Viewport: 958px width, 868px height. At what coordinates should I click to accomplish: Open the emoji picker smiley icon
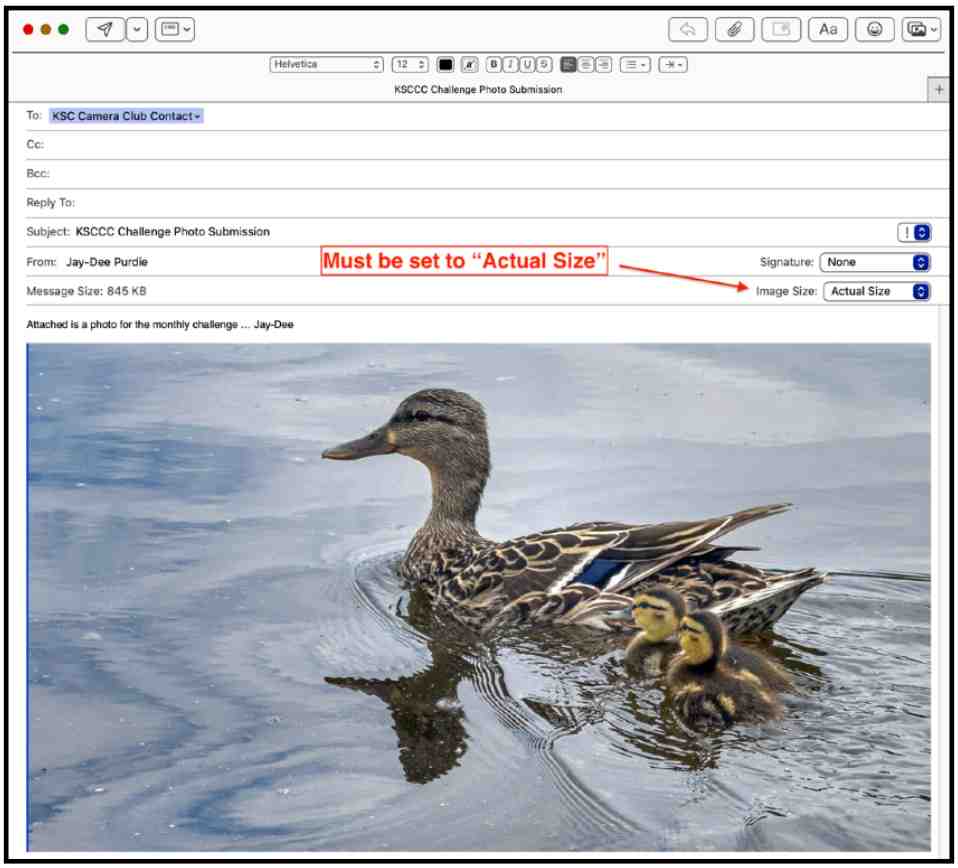click(x=875, y=29)
